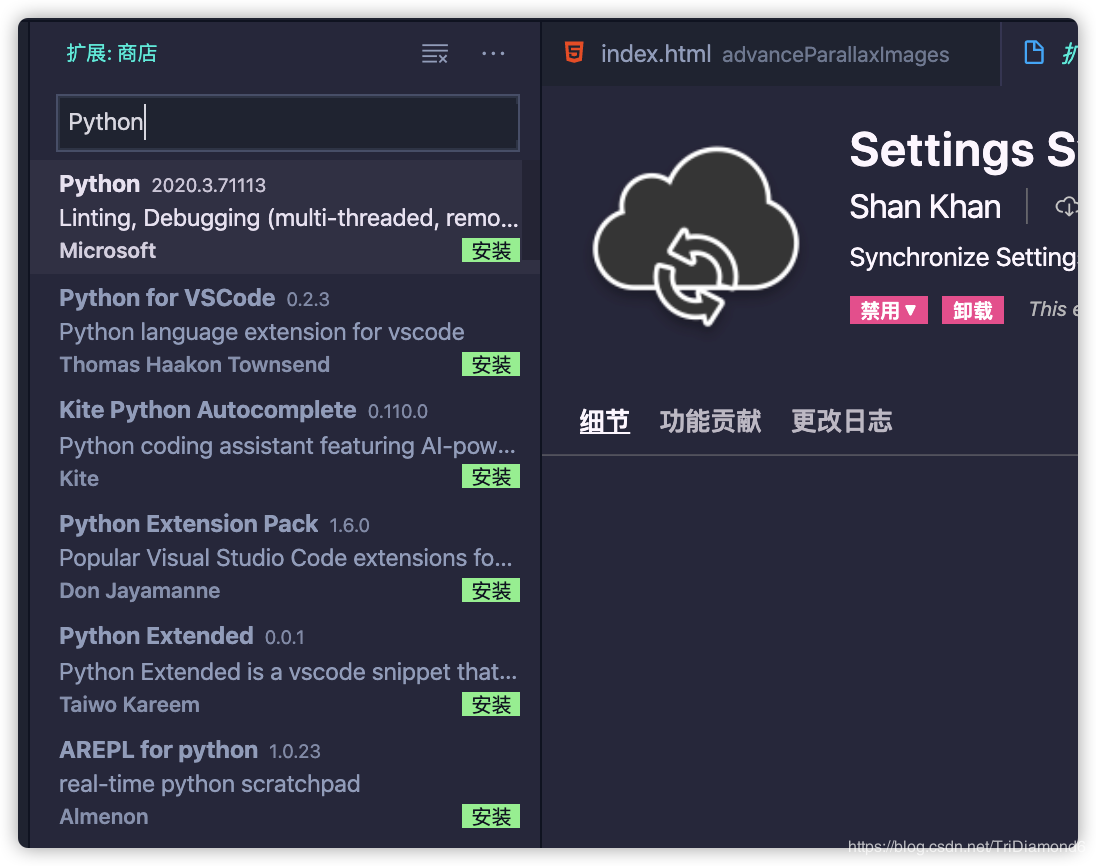Click the Taiwo Kareem publisher text
Viewport: 1096px width, 866px height.
129,705
